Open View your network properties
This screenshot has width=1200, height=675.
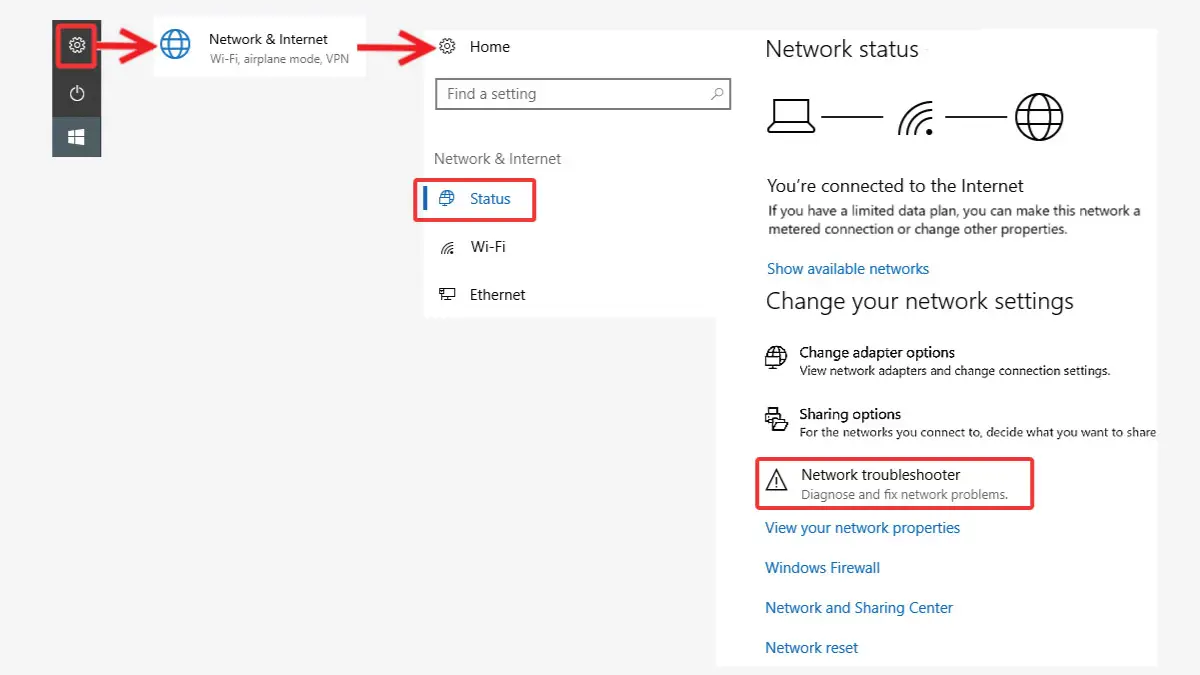pyautogui.click(x=862, y=527)
